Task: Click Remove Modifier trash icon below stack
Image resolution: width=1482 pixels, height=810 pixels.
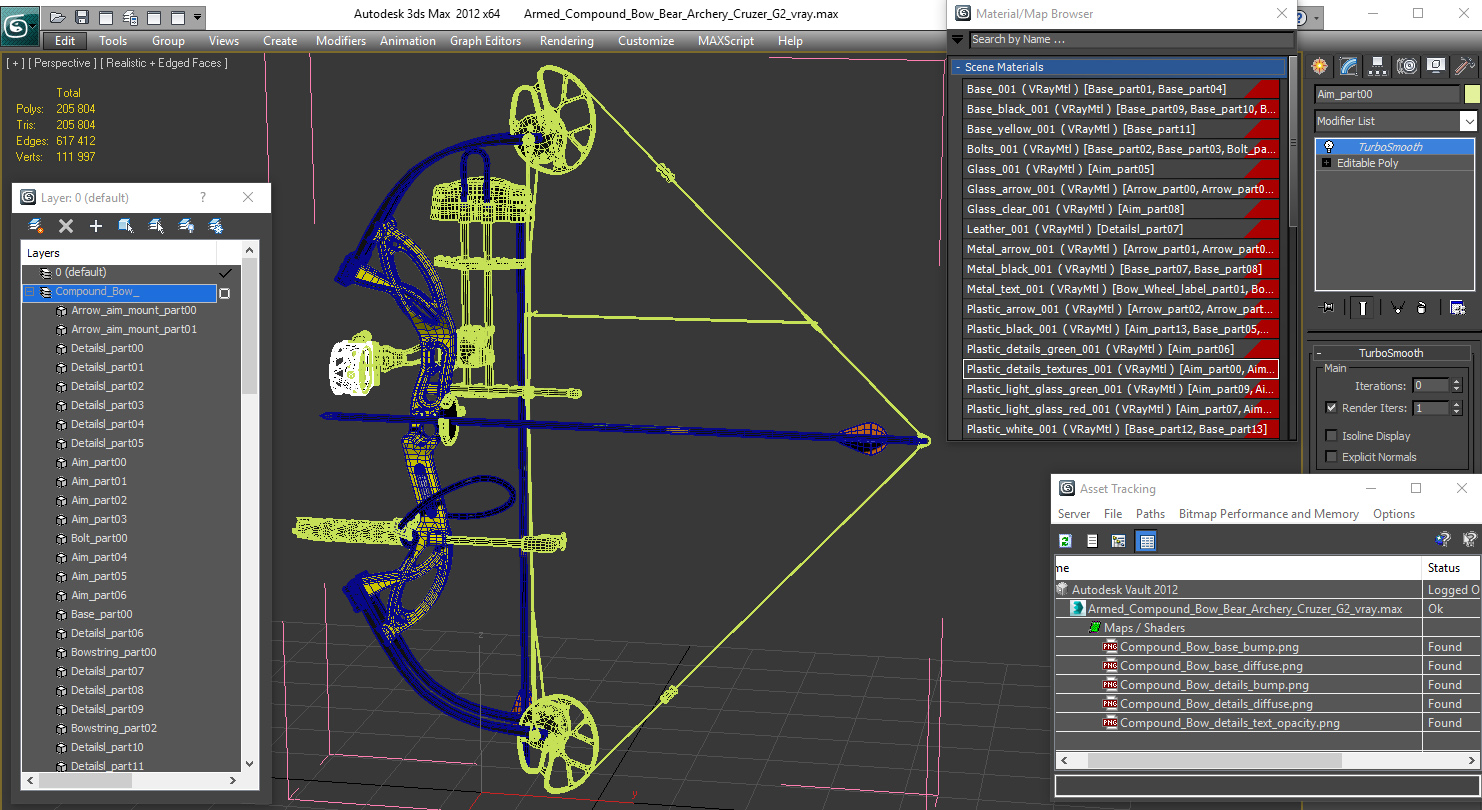Action: pos(1421,308)
